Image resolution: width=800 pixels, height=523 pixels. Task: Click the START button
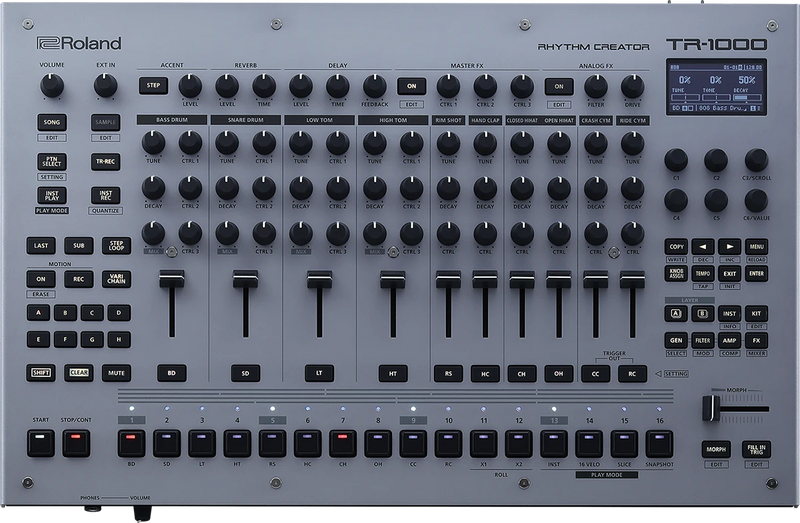pyautogui.click(x=41, y=443)
